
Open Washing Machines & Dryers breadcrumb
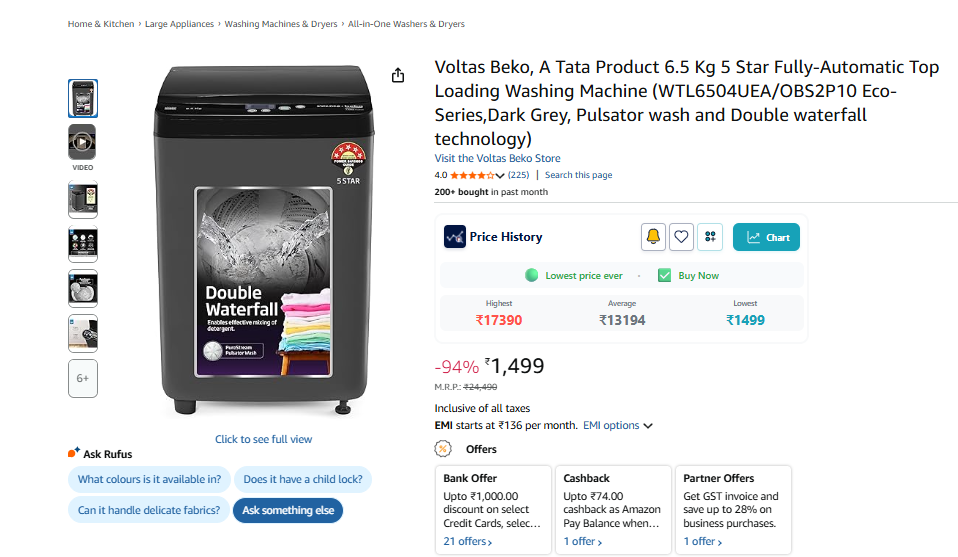[x=281, y=24]
